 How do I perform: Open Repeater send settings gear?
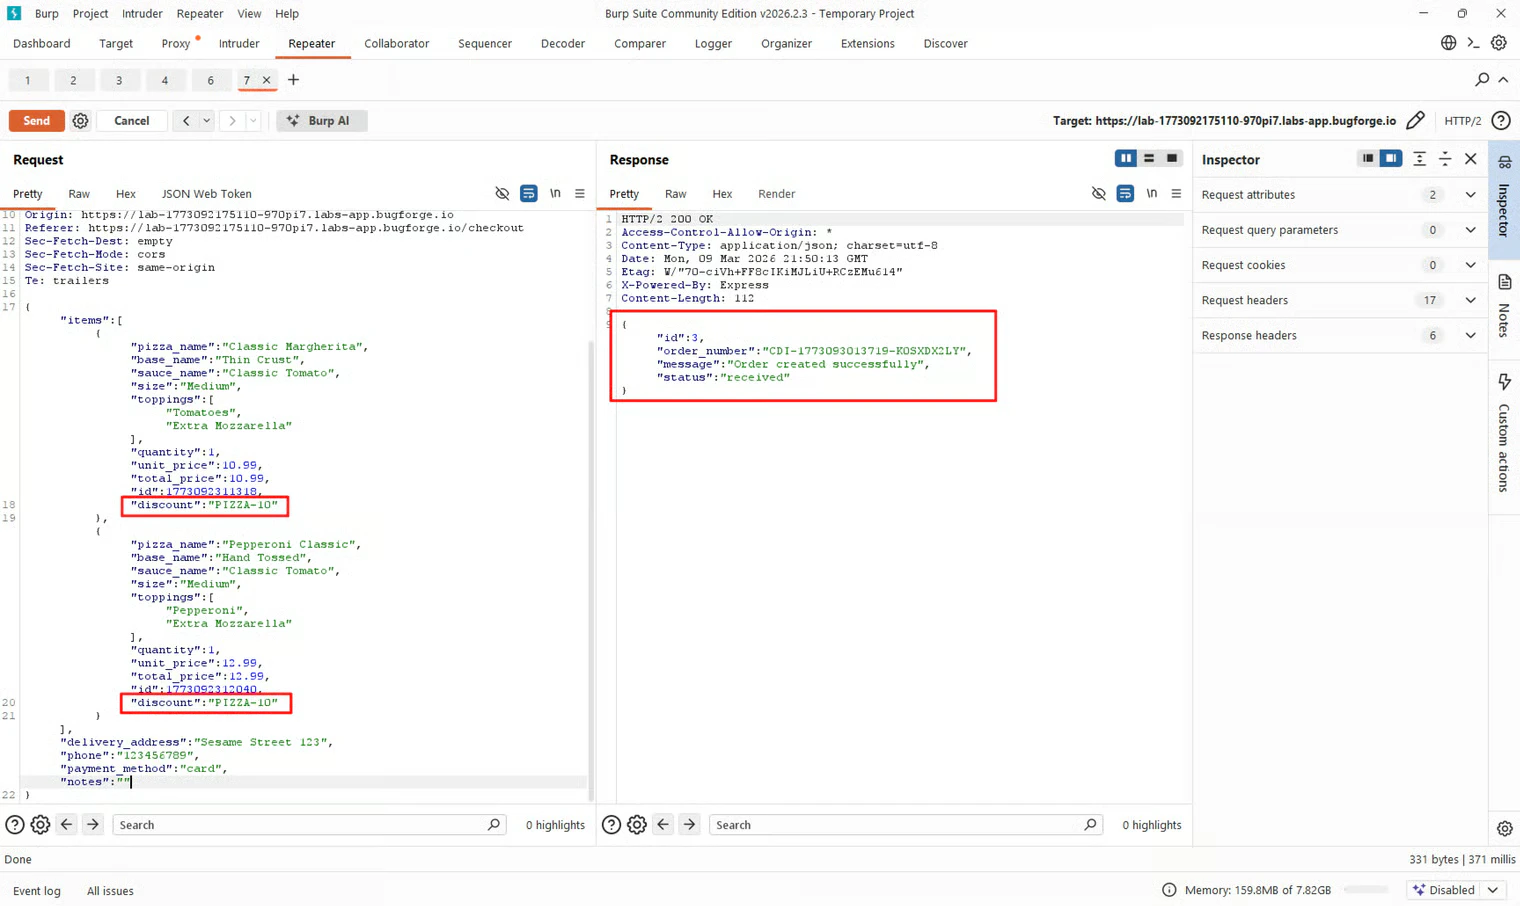click(81, 121)
